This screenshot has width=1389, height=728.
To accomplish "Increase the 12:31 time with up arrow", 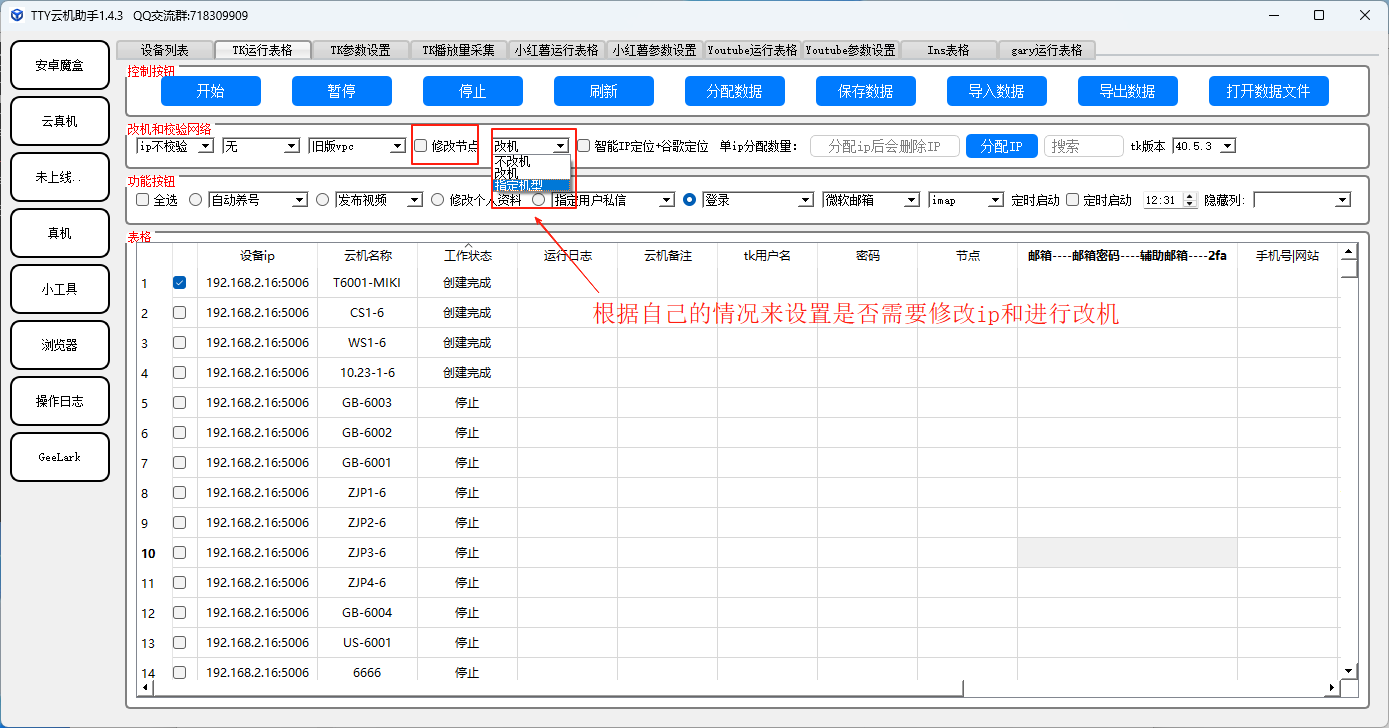I will point(1189,196).
